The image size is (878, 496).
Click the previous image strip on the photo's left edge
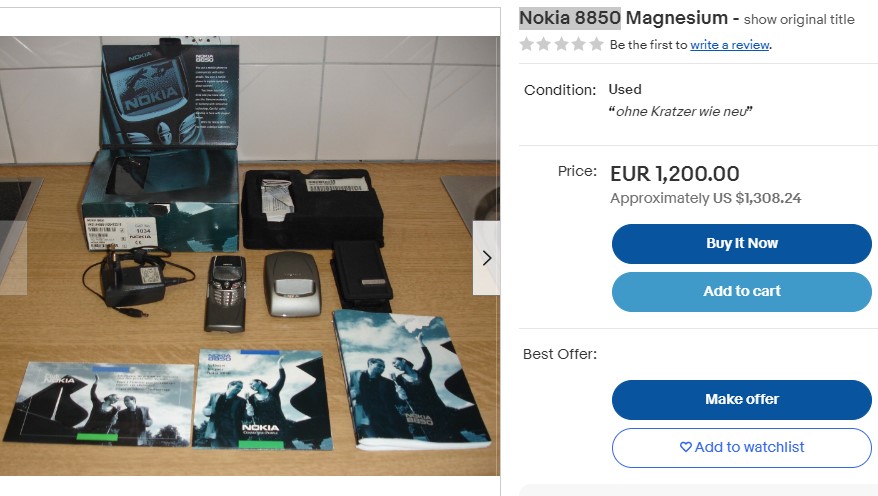[13, 258]
